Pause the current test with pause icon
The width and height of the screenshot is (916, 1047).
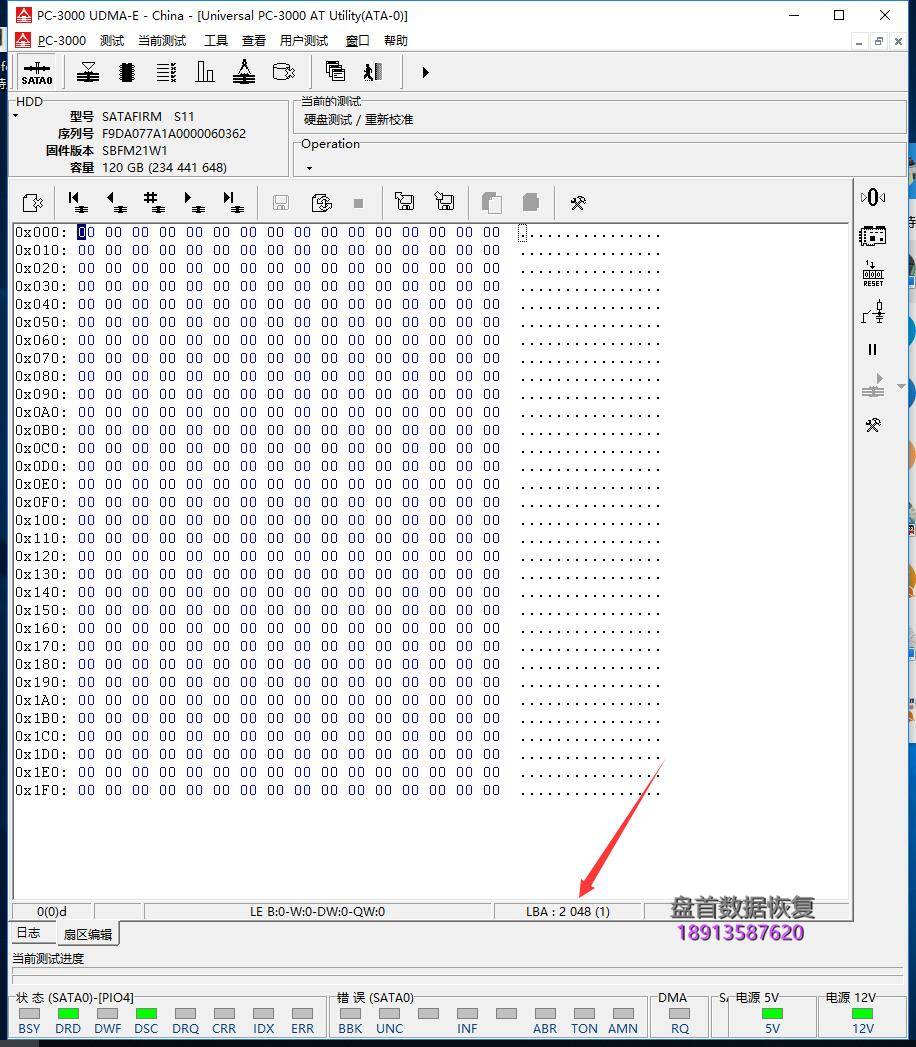[872, 349]
